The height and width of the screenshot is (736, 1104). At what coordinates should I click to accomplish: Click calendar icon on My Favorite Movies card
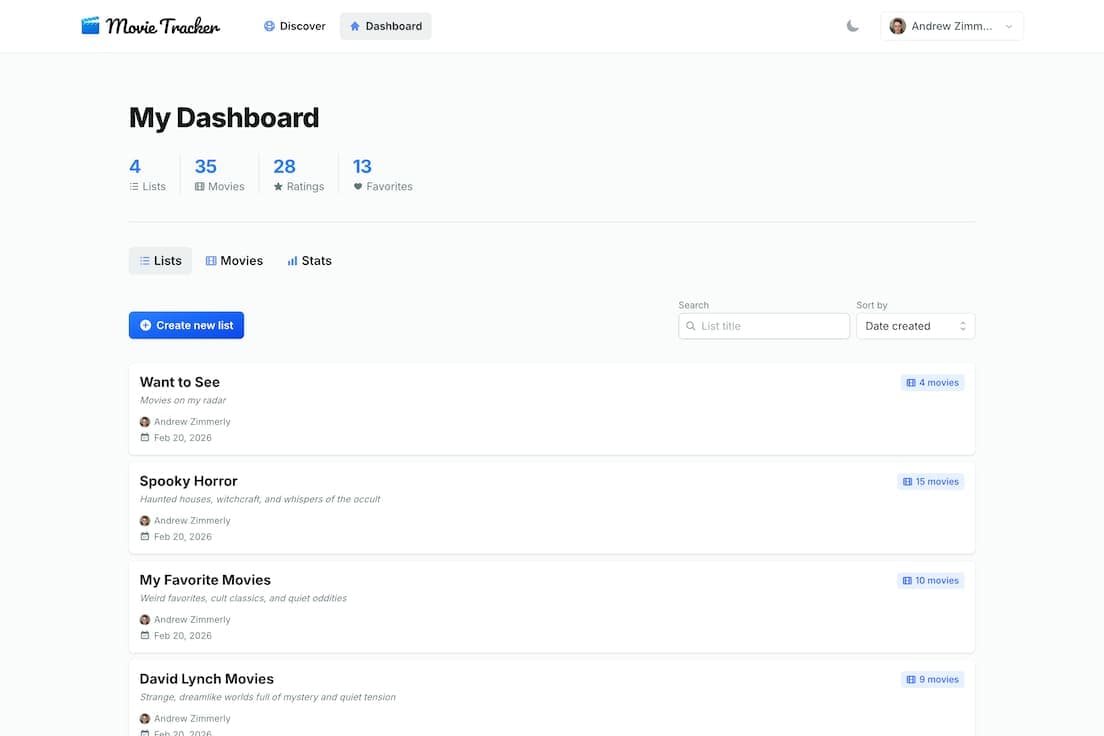click(145, 635)
